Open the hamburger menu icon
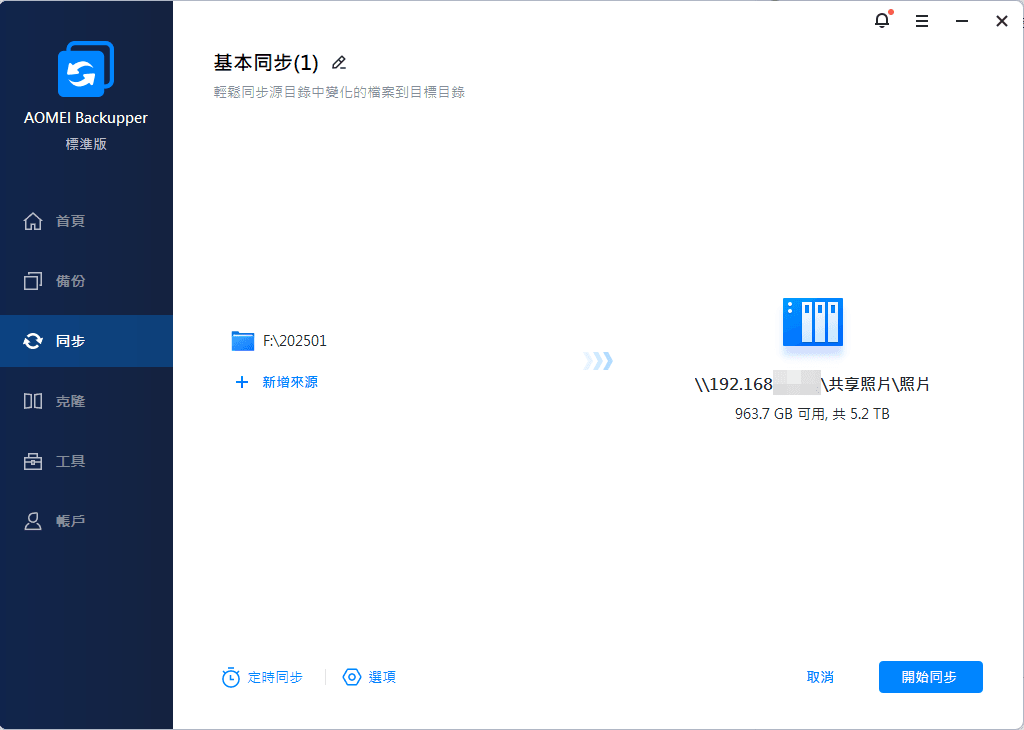The height and width of the screenshot is (730, 1024). pyautogui.click(x=921, y=21)
